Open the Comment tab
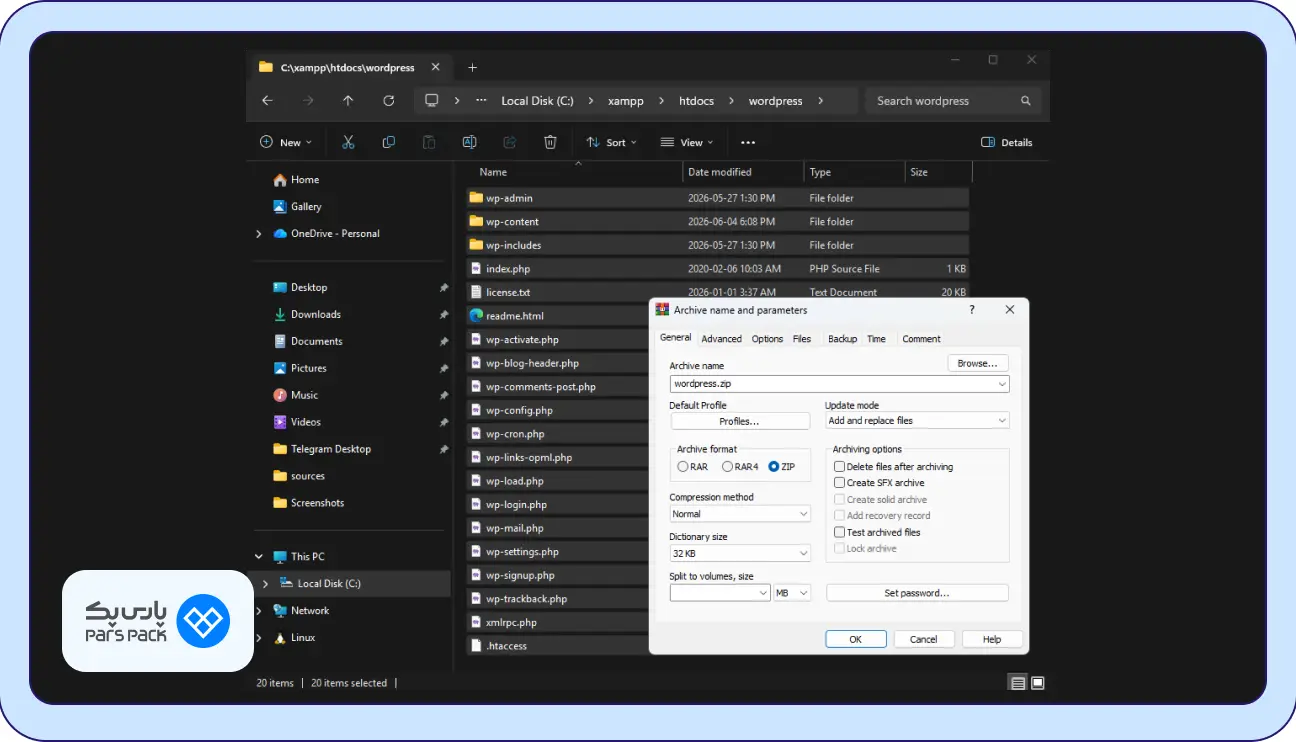1296x742 pixels. click(921, 339)
